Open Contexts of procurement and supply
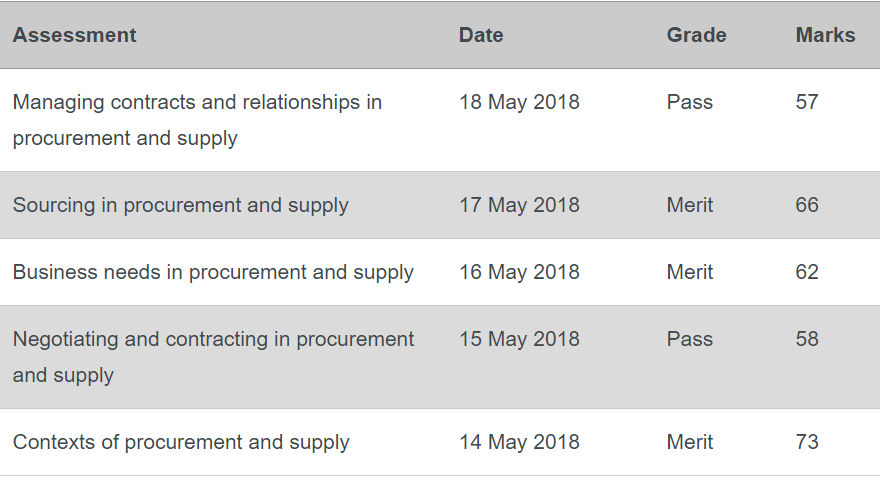 point(181,442)
